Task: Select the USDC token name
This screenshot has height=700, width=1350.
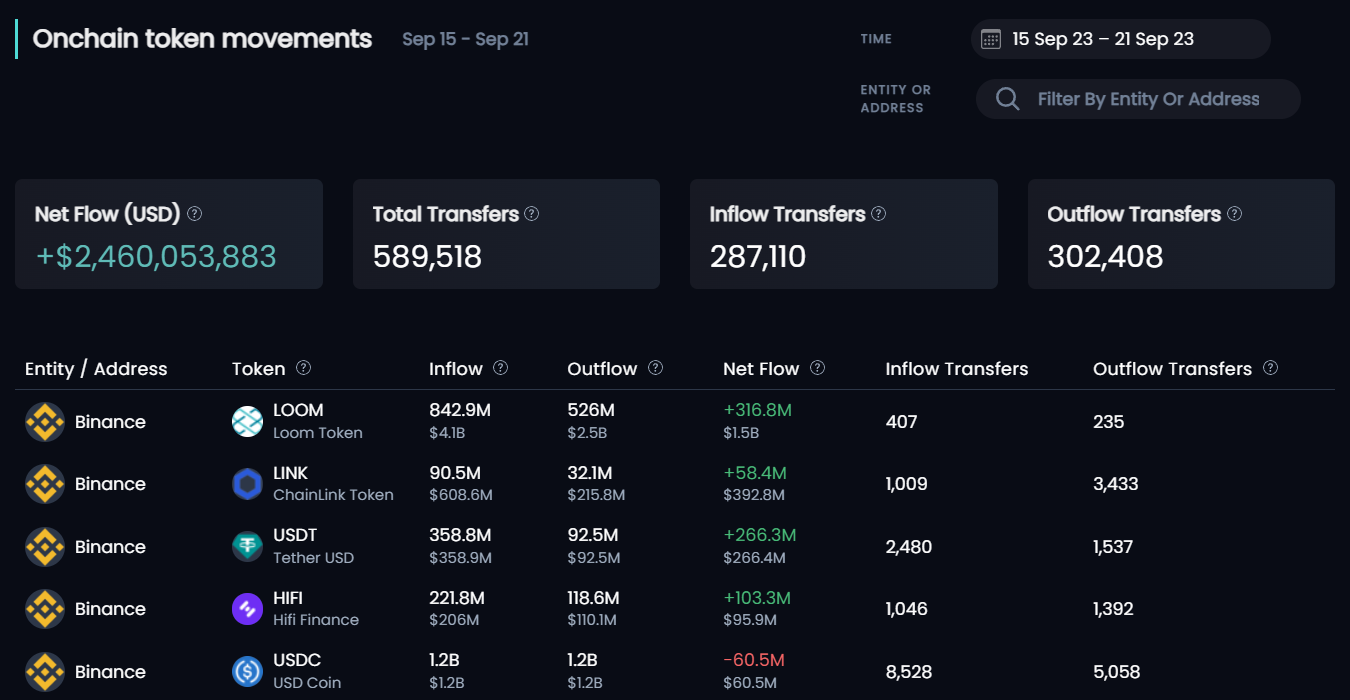Action: pos(297,661)
